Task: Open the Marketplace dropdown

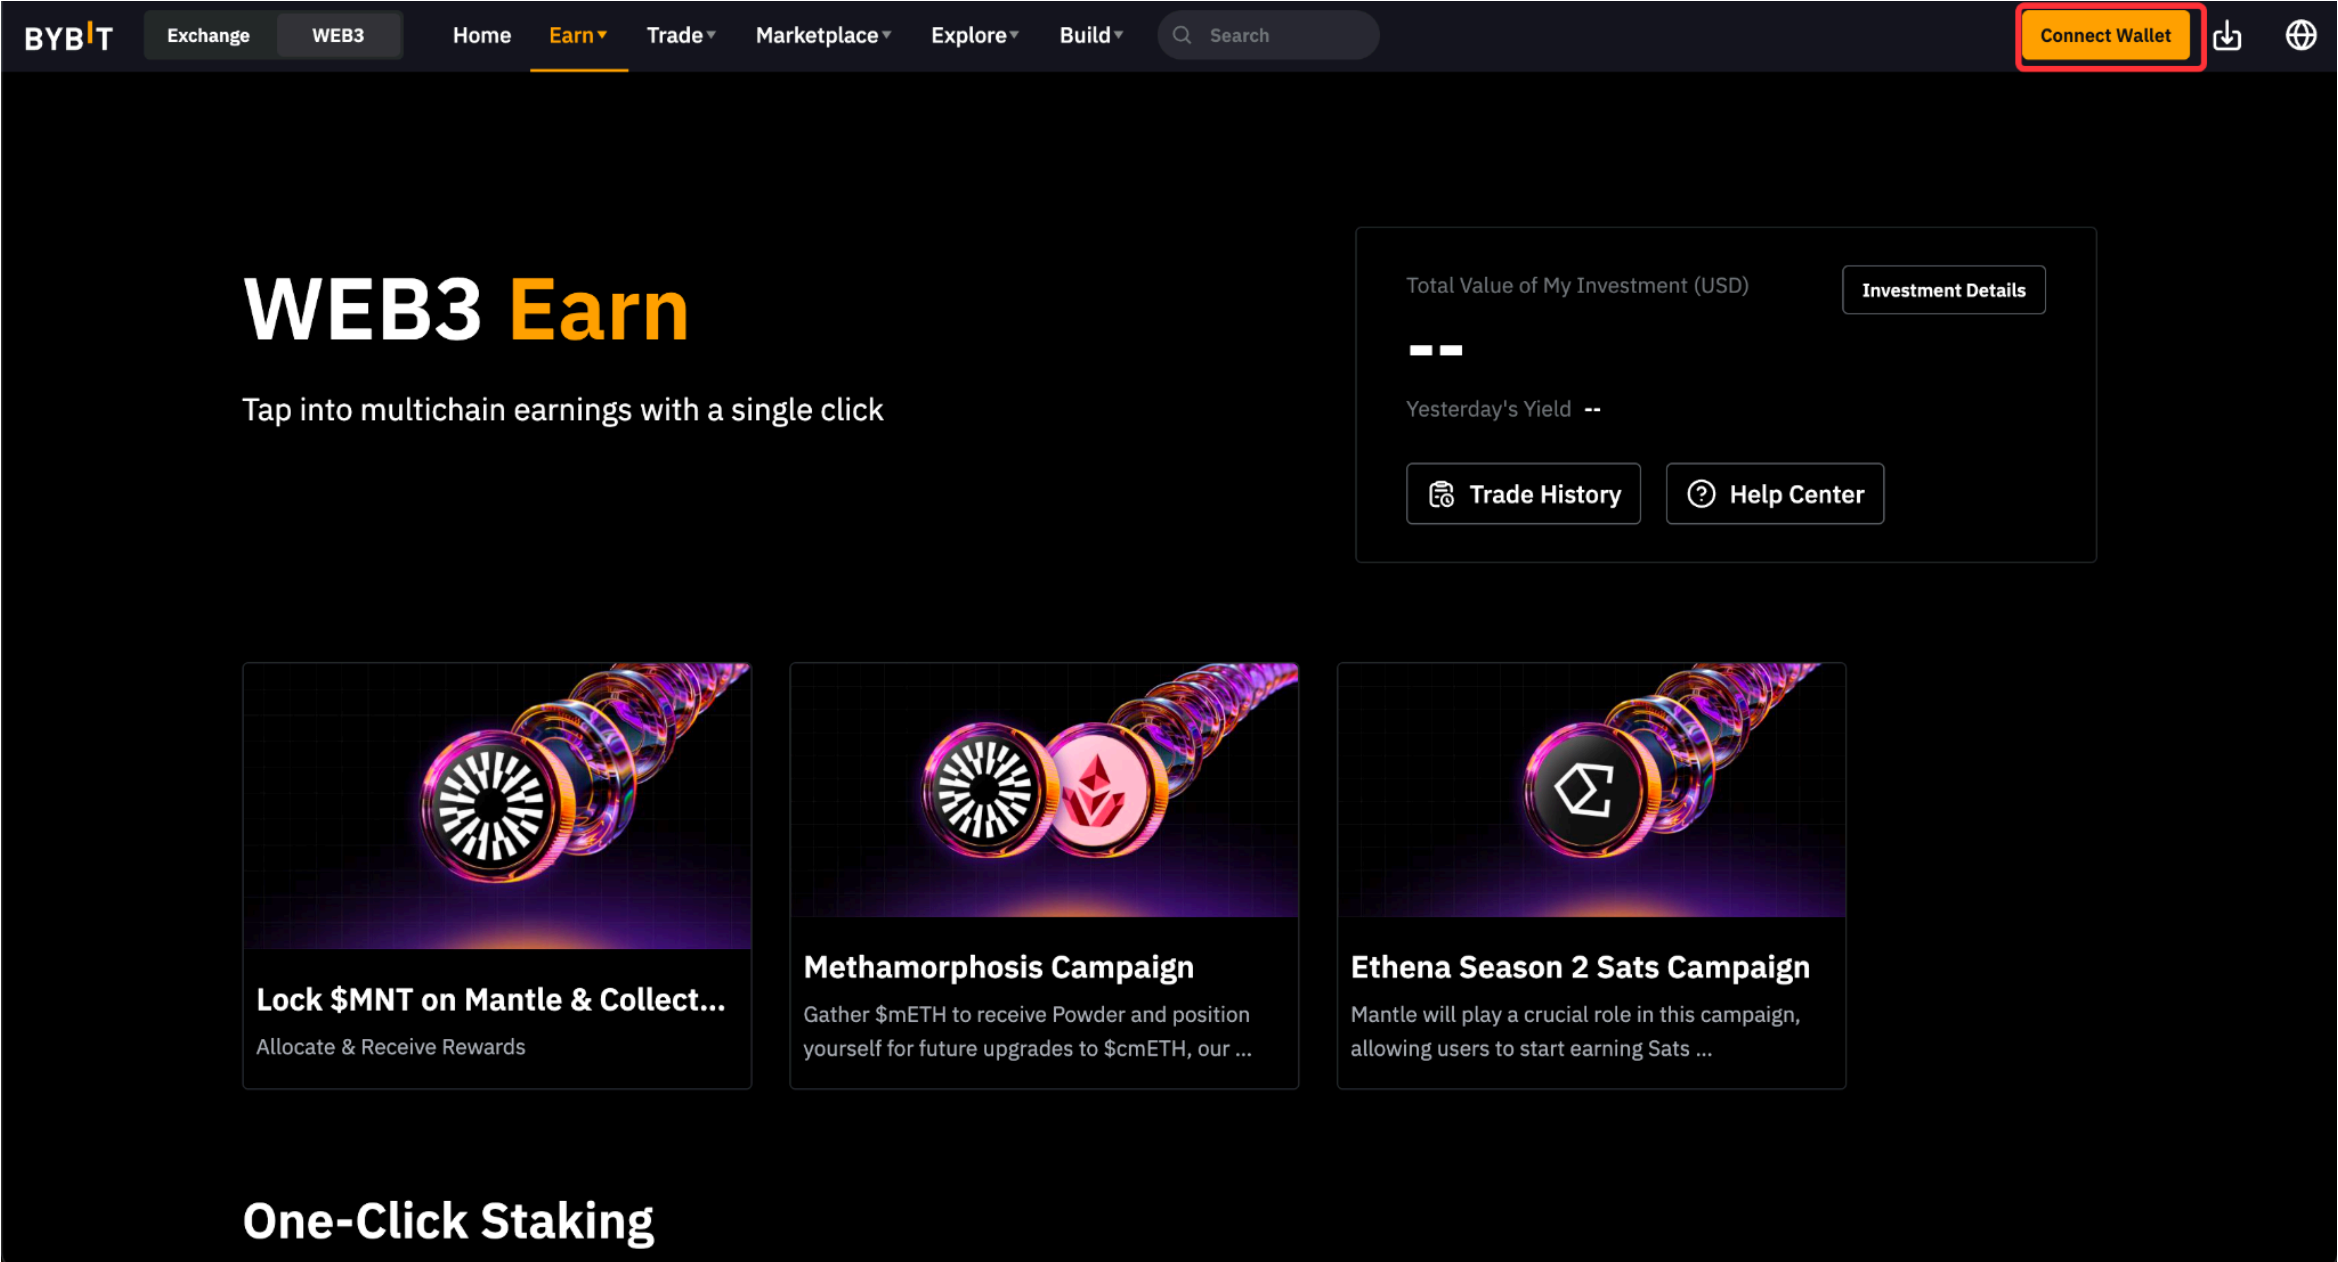Action: click(823, 36)
